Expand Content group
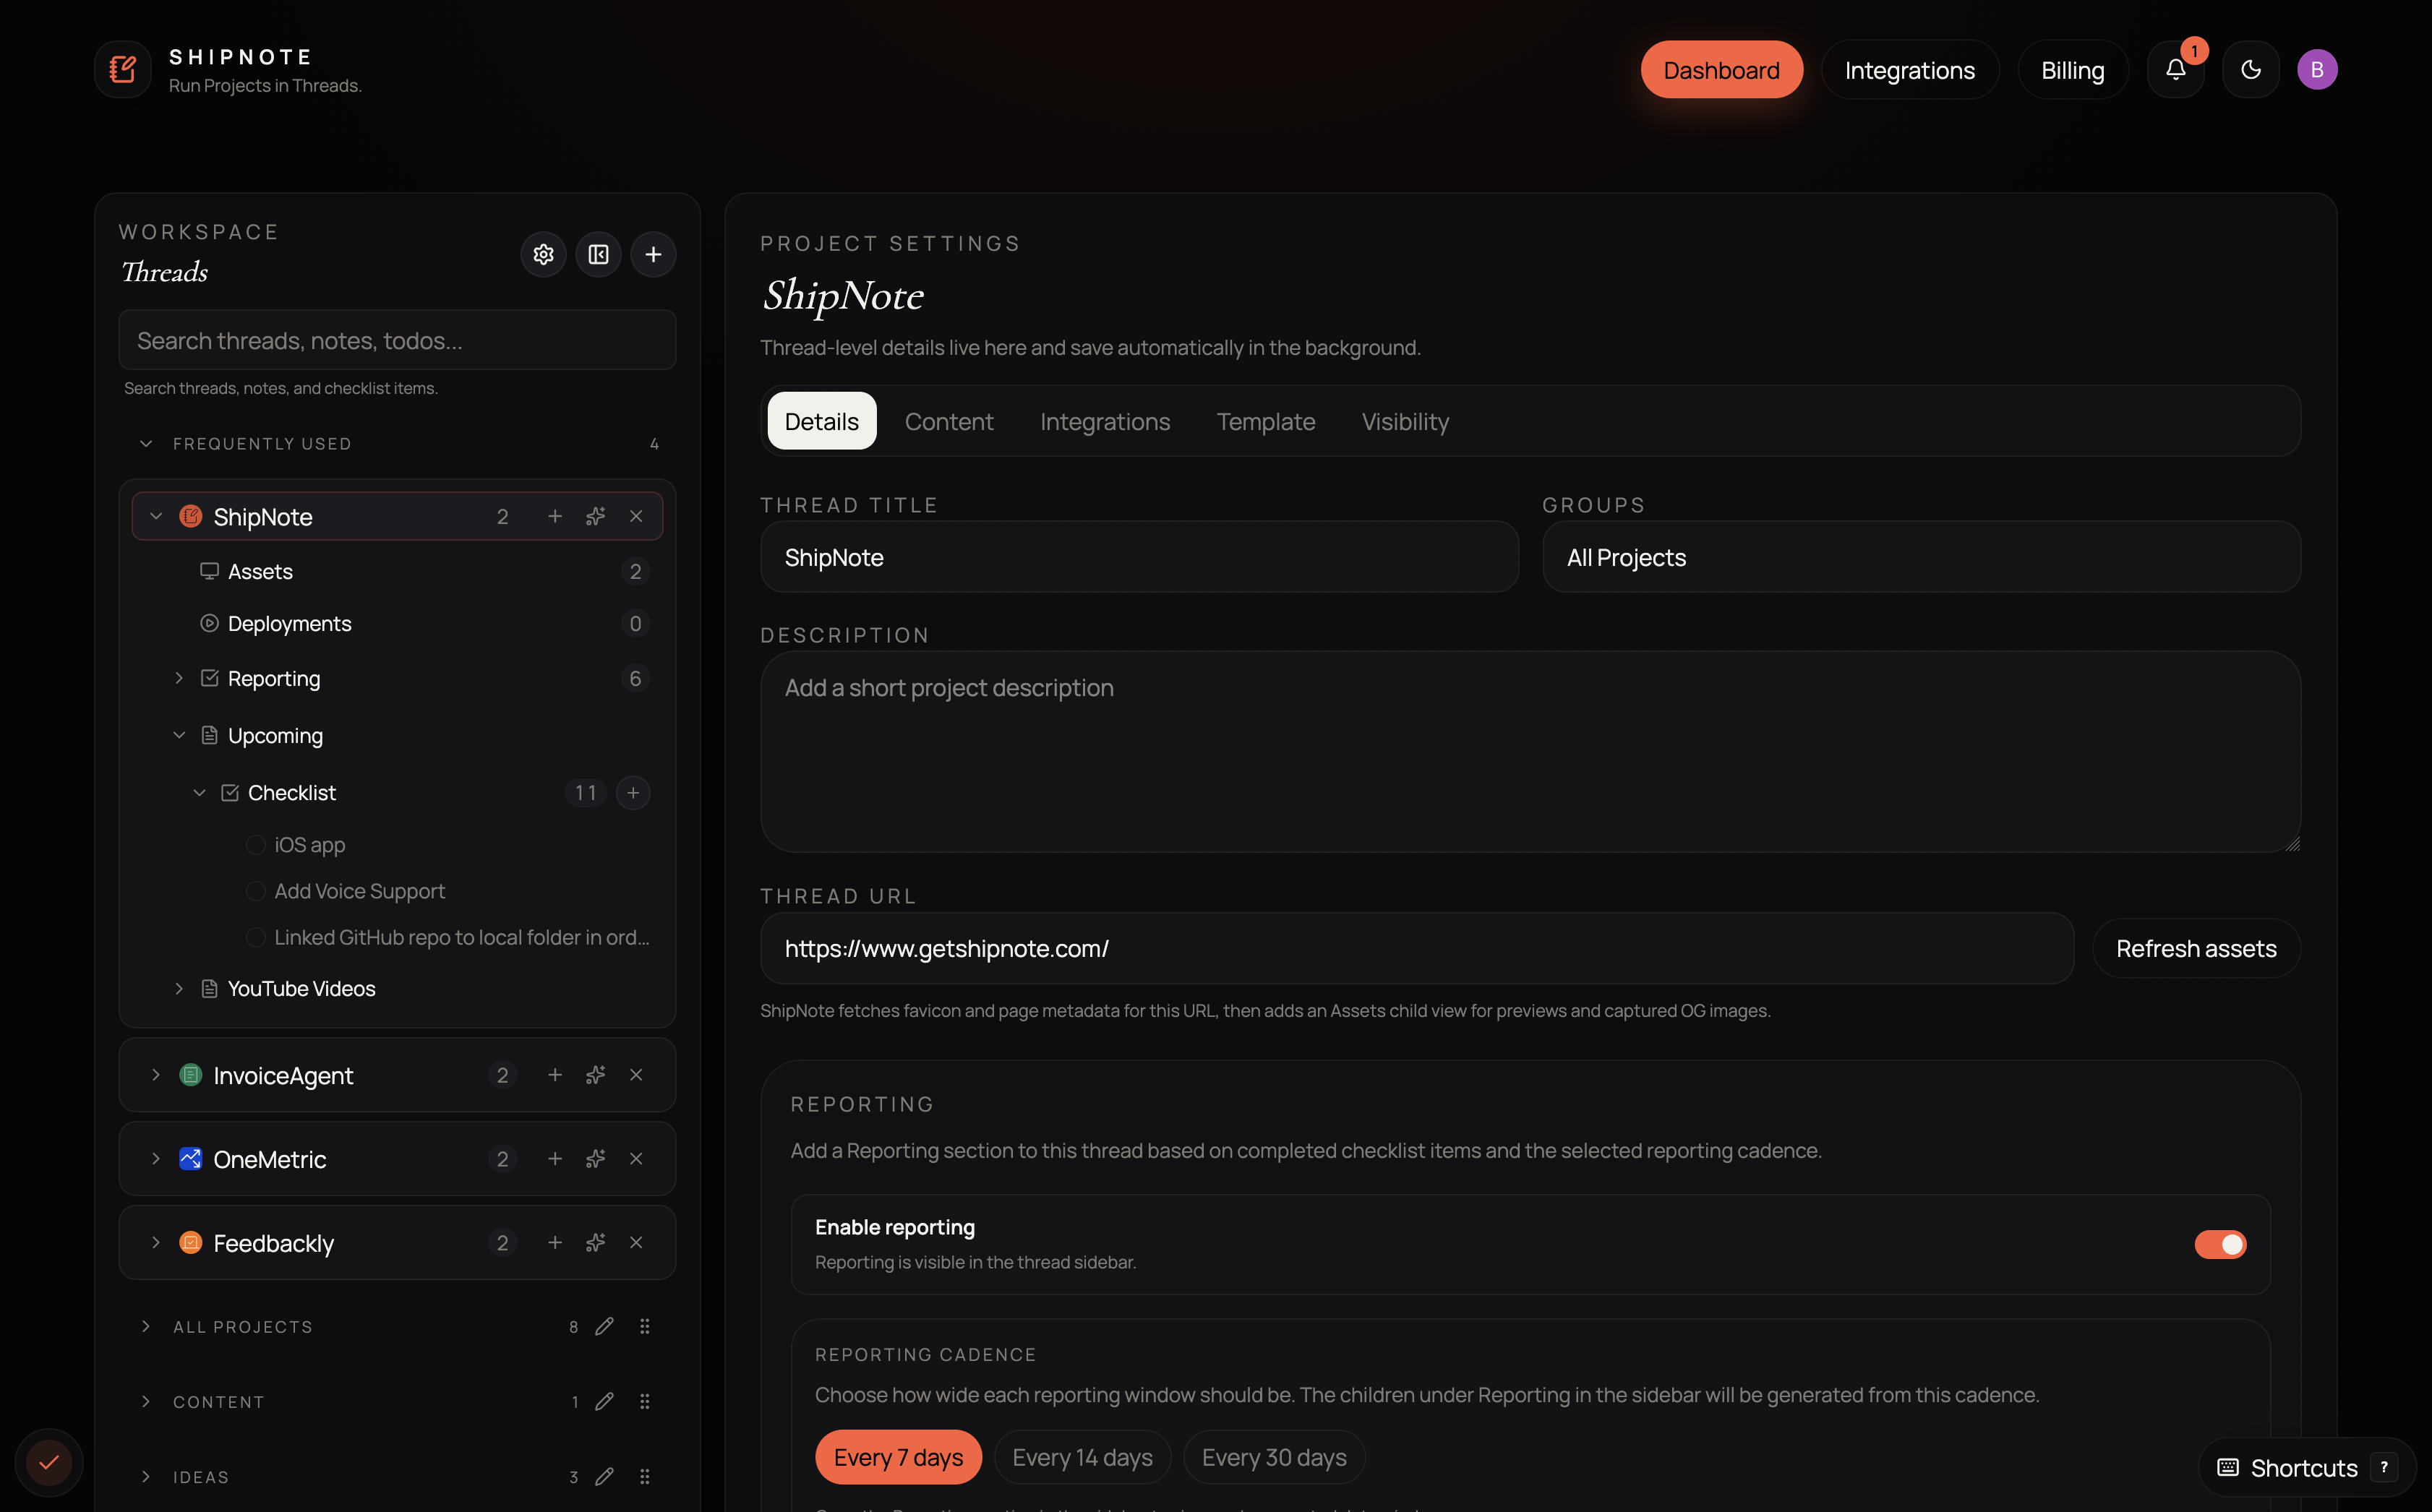 (146, 1401)
